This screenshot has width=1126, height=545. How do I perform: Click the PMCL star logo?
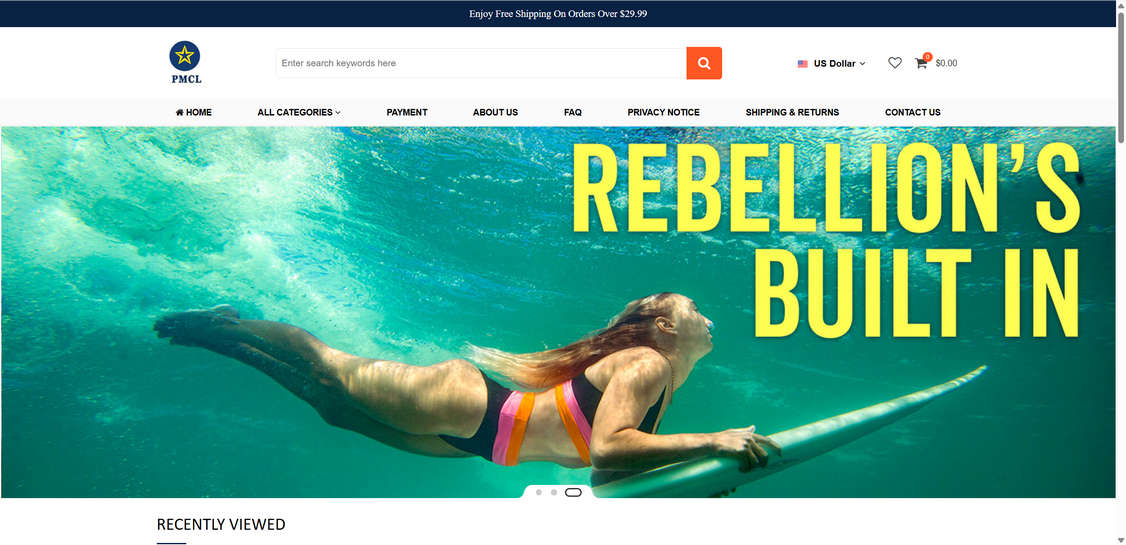pyautogui.click(x=185, y=63)
